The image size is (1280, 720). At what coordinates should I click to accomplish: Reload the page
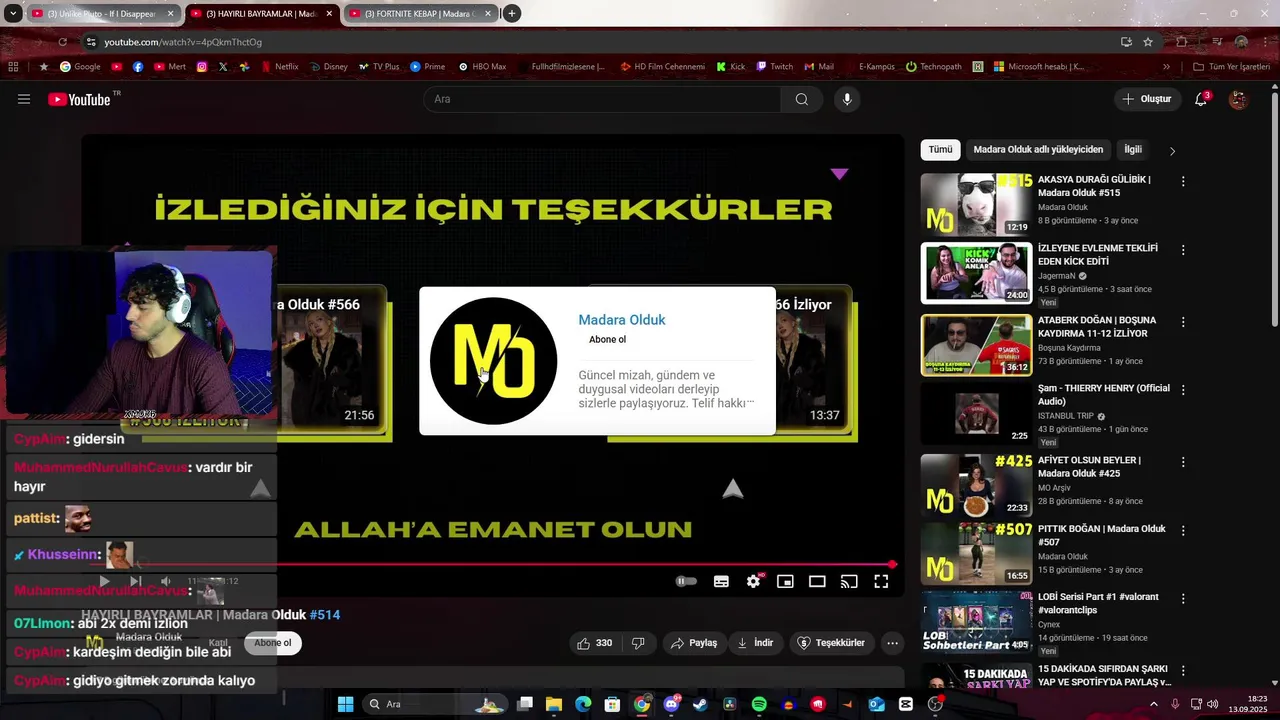[x=62, y=42]
